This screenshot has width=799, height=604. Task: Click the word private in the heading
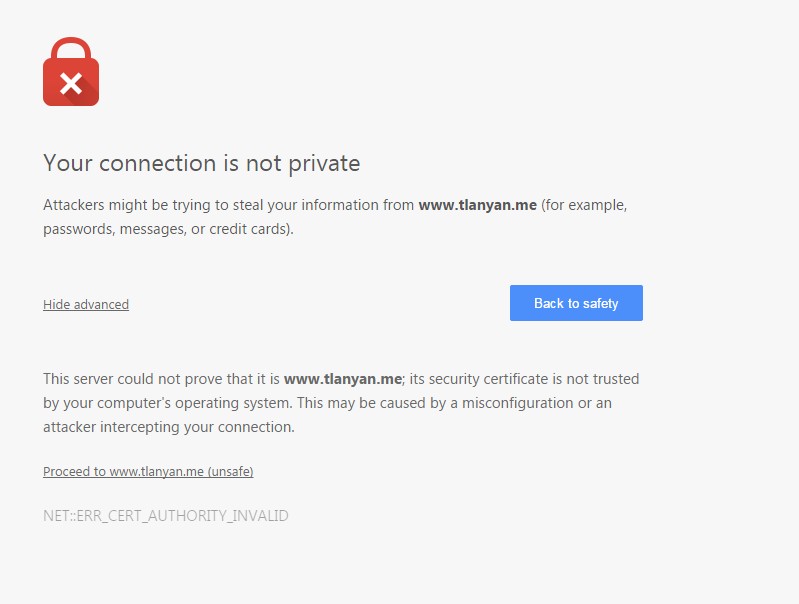coord(323,163)
